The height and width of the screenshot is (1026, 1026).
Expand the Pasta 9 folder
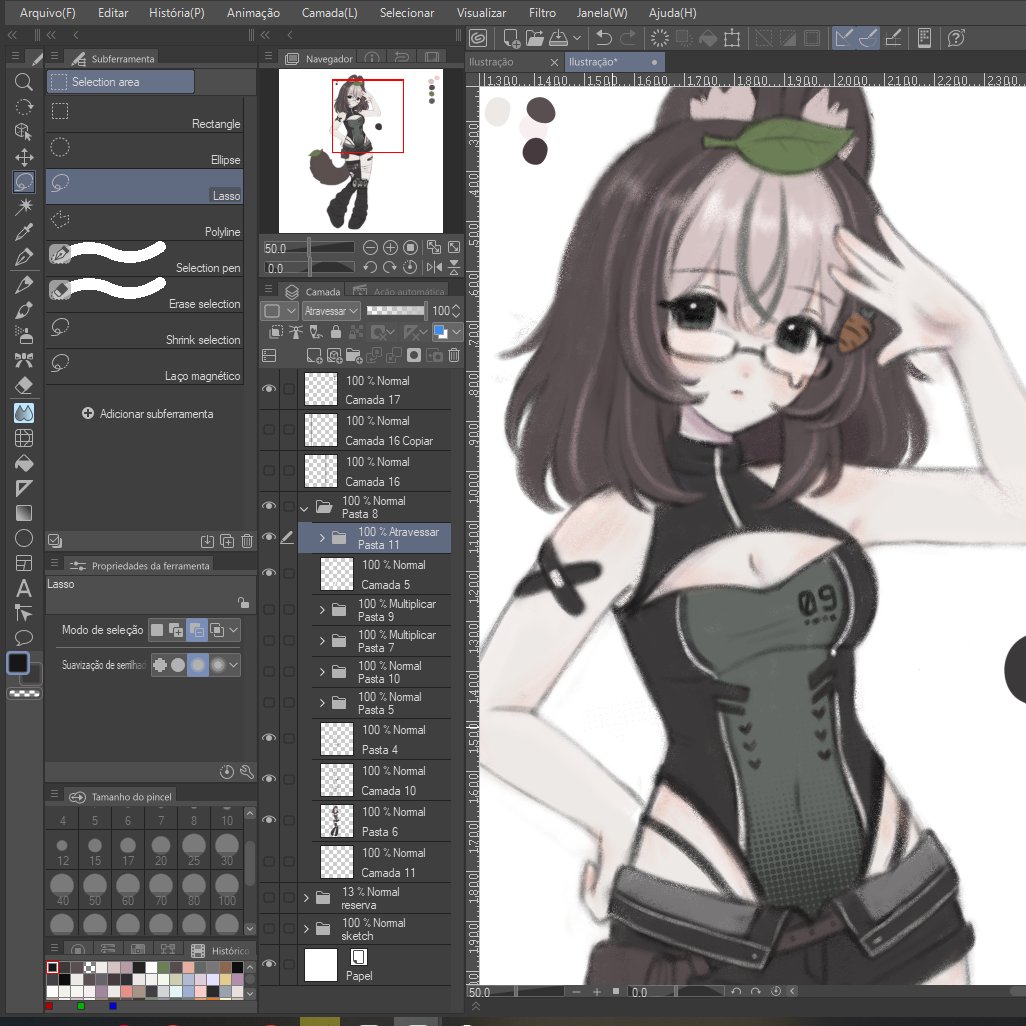[321, 610]
